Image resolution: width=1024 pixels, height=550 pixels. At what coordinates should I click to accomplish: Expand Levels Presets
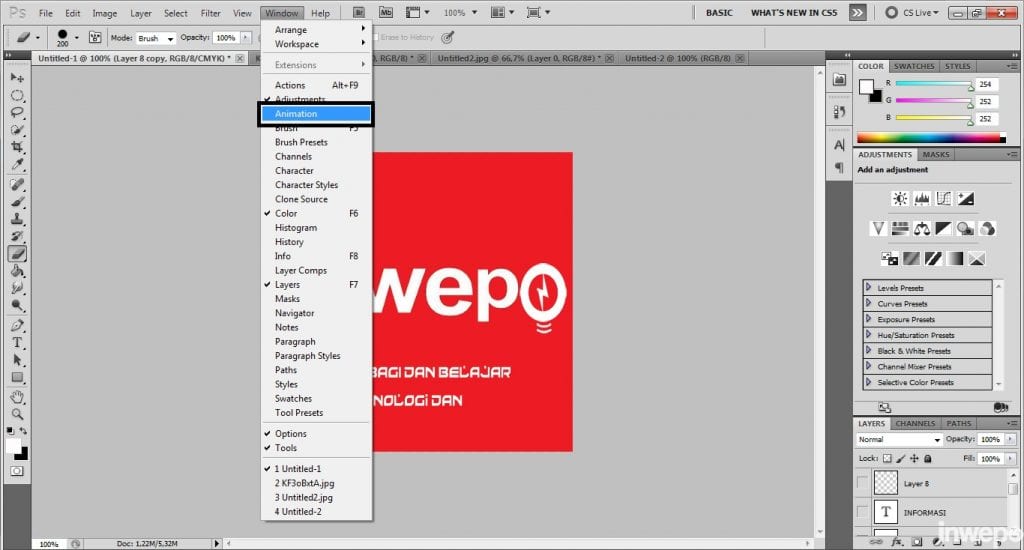(x=869, y=287)
